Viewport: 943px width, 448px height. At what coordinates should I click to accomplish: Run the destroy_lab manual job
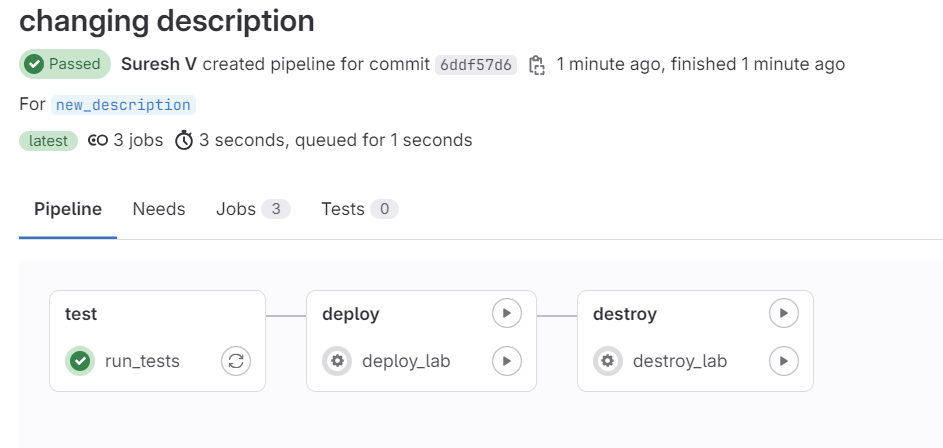[x=783, y=361]
